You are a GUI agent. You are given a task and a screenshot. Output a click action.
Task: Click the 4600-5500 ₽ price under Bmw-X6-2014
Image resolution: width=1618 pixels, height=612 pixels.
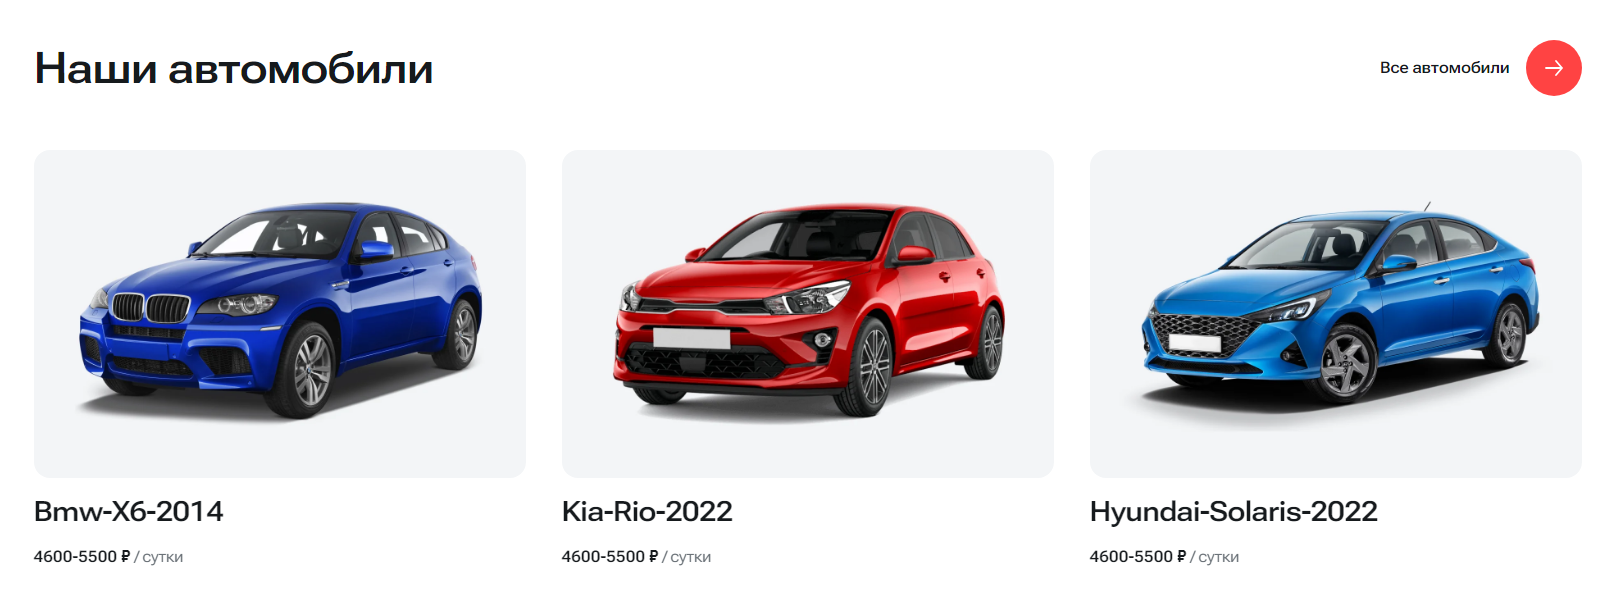[x=82, y=556]
